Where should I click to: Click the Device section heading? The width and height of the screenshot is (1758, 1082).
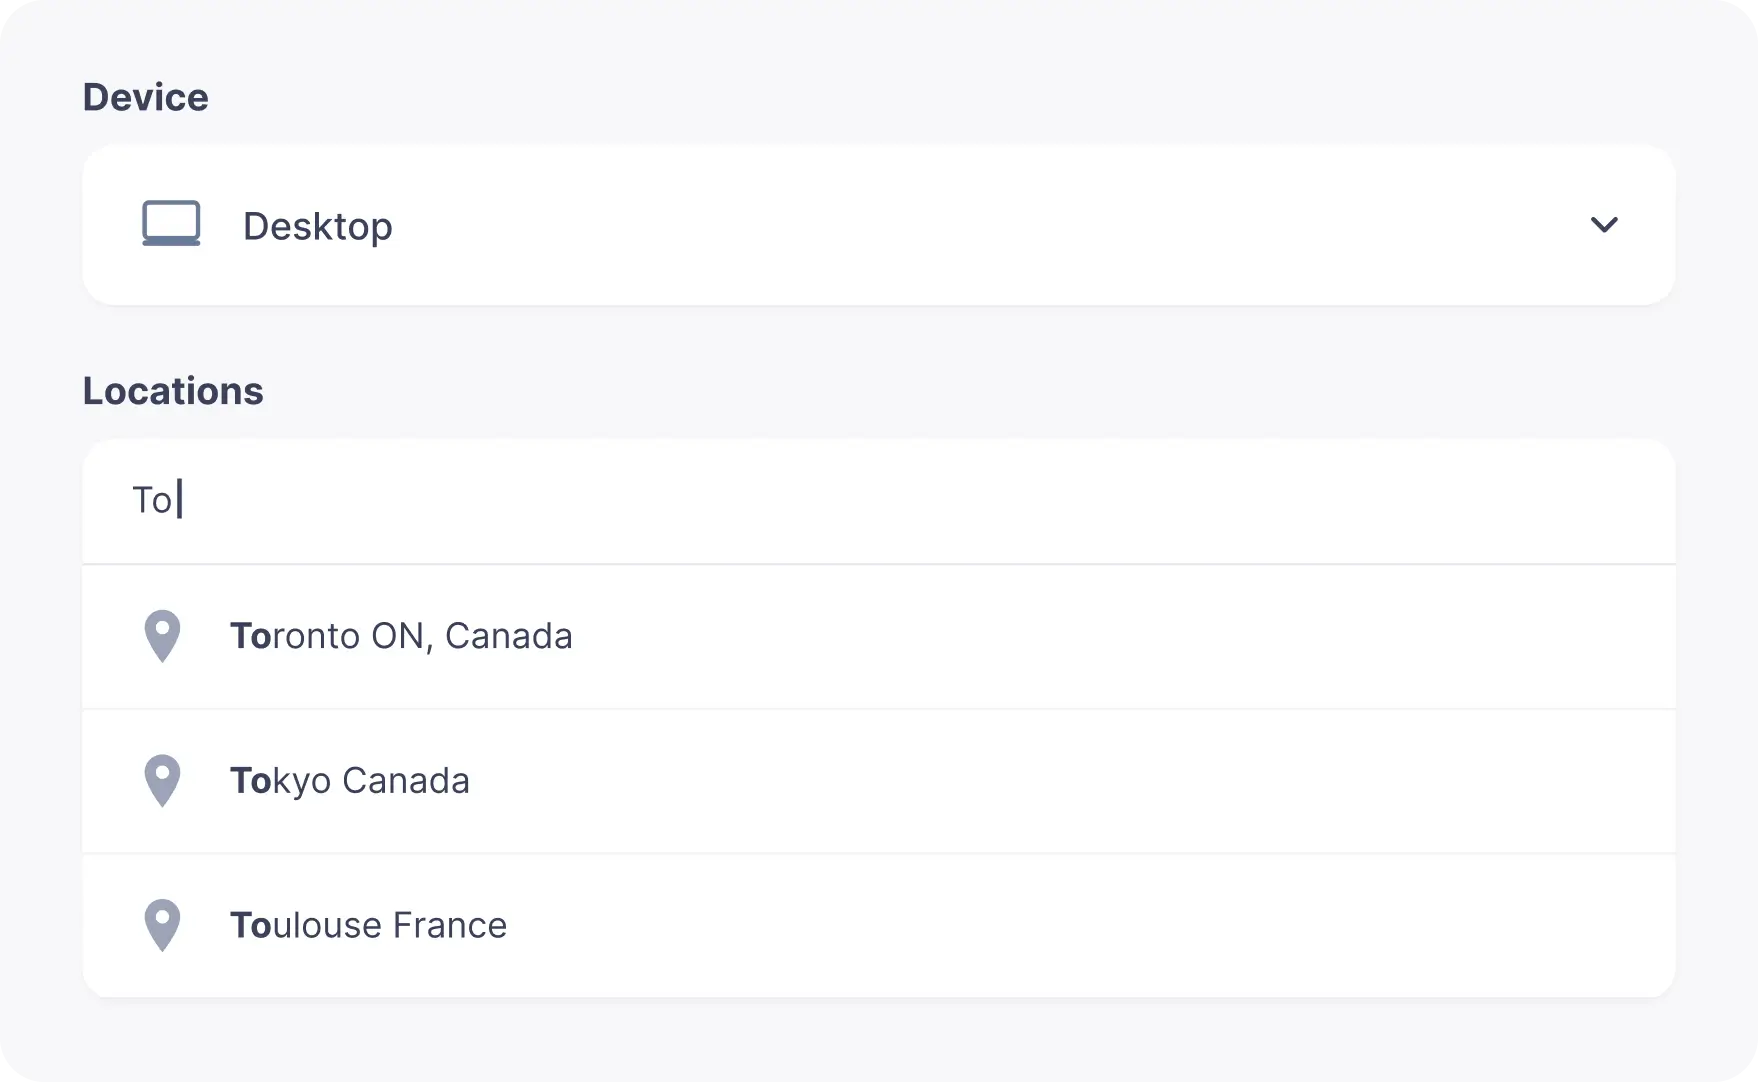146,96
